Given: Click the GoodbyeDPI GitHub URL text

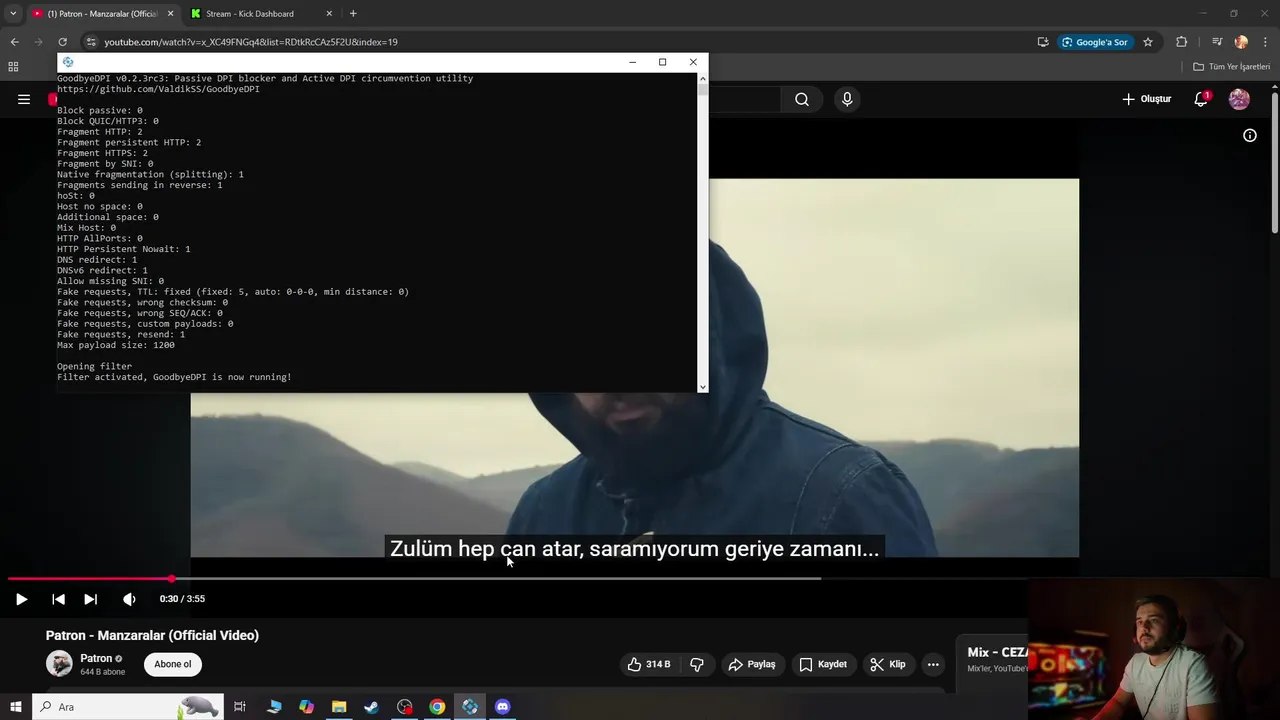Looking at the screenshot, I should point(158,89).
